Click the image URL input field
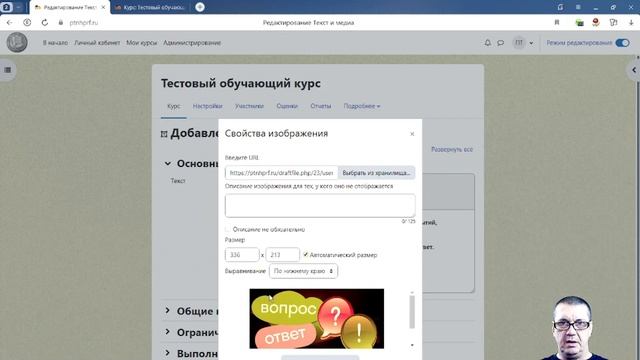 (281, 173)
